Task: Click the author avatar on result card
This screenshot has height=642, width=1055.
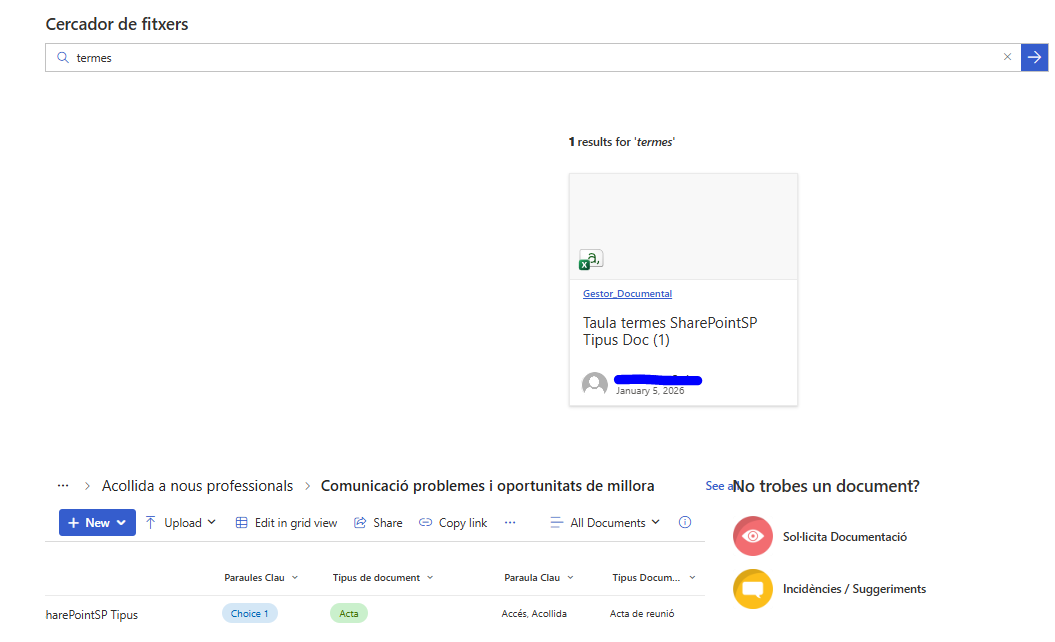Action: [x=595, y=384]
